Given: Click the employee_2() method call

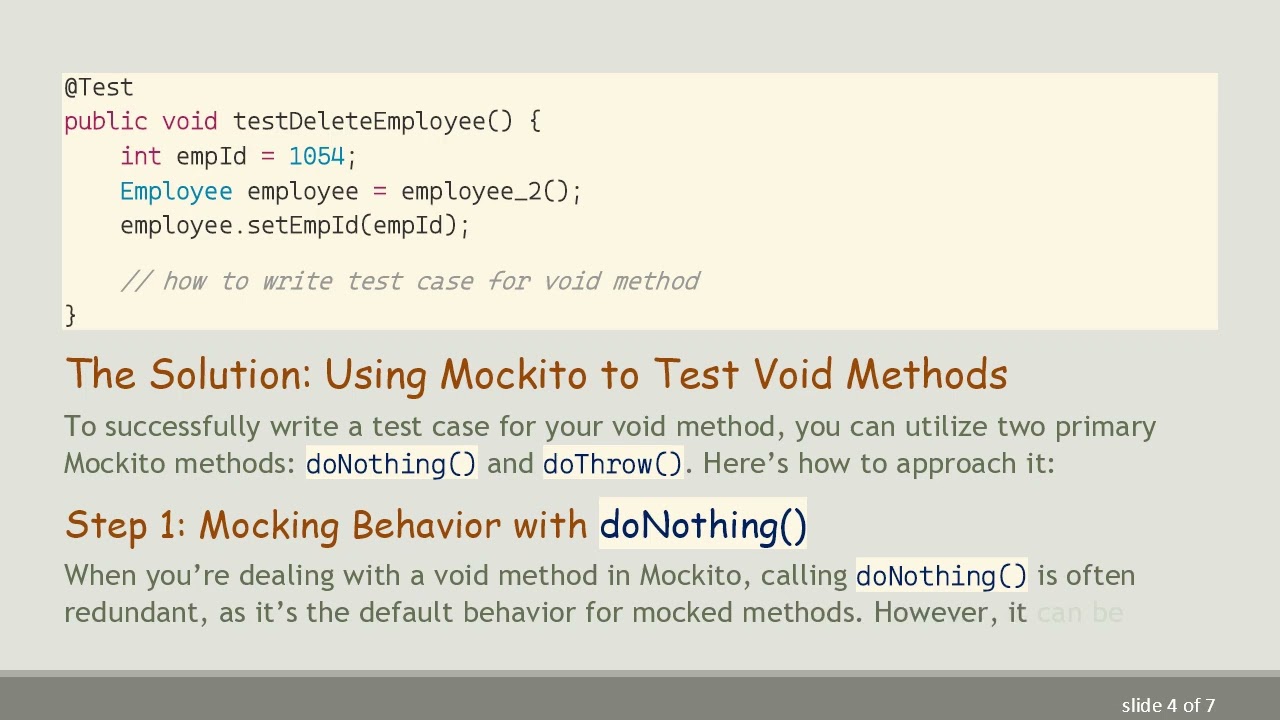Looking at the screenshot, I should [x=490, y=192].
